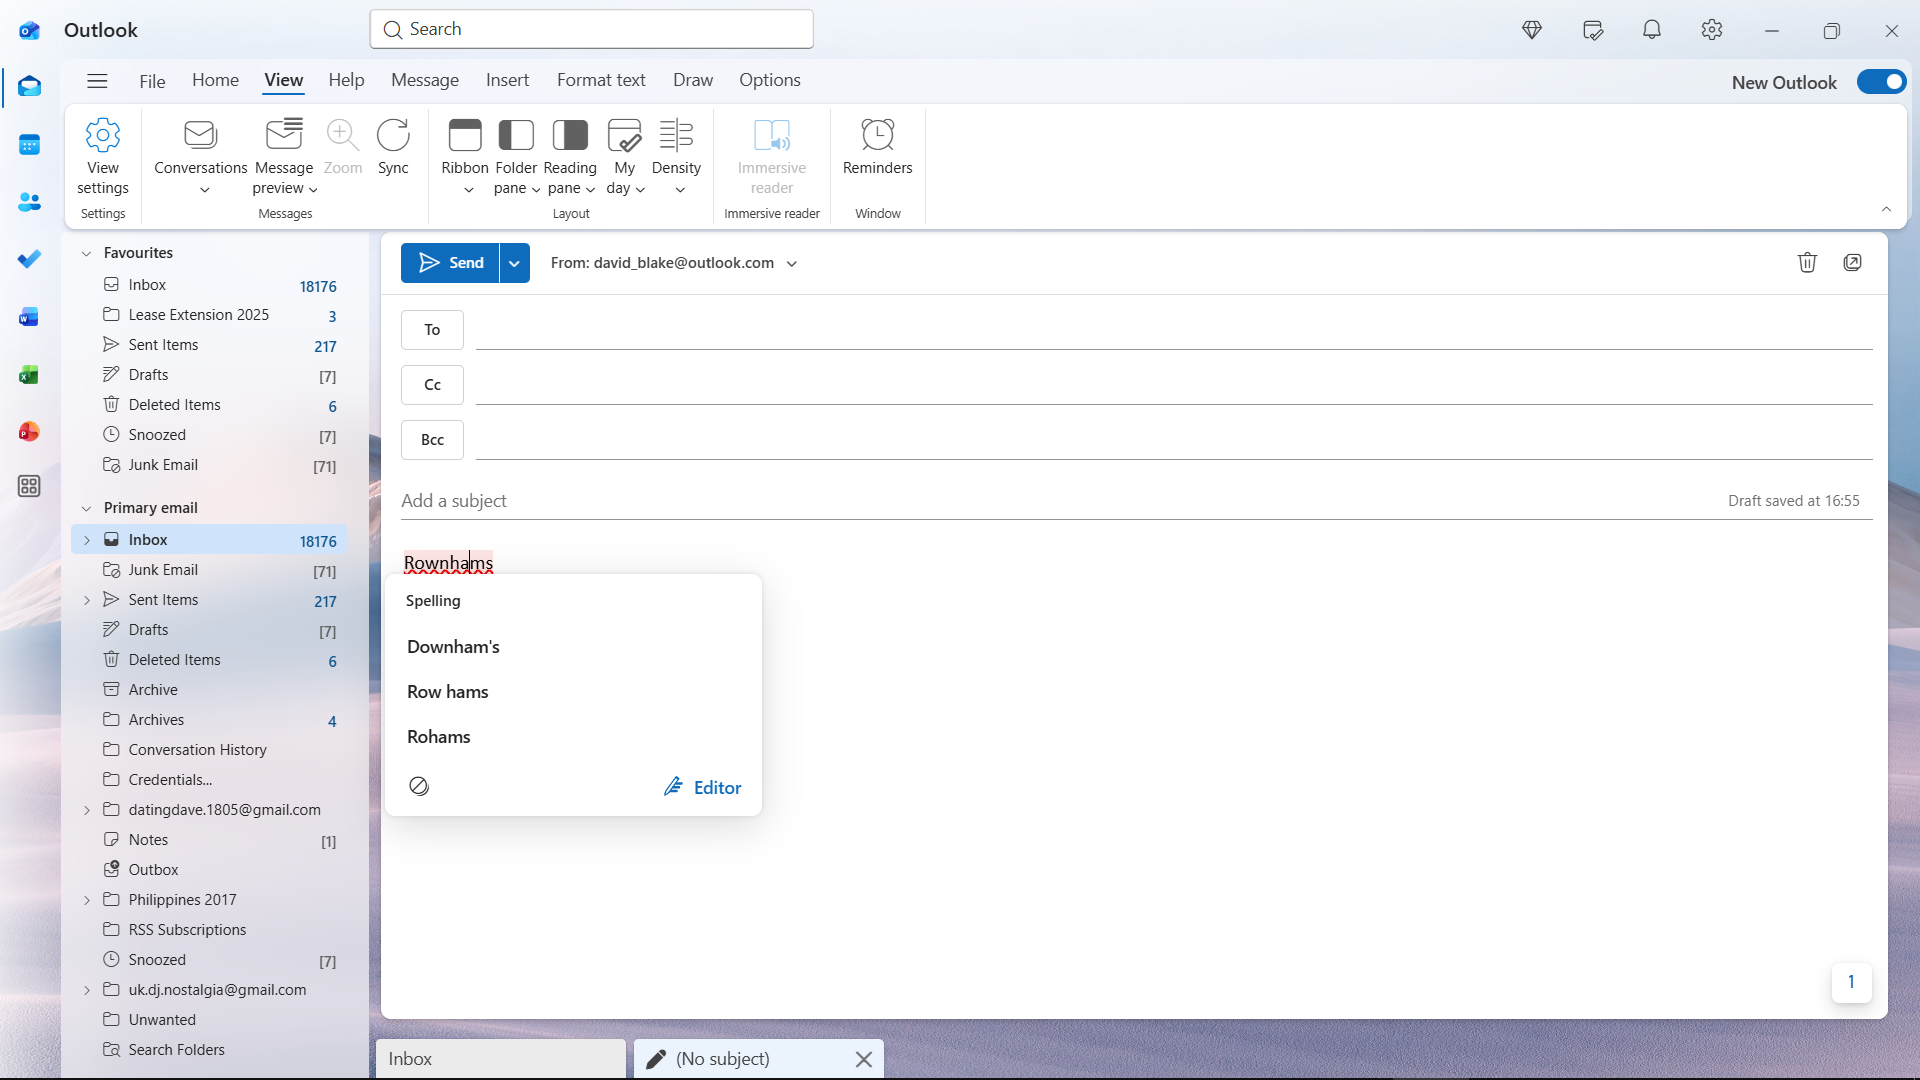Switch to the Draw tab
Image resolution: width=1920 pixels, height=1080 pixels.
[693, 80]
